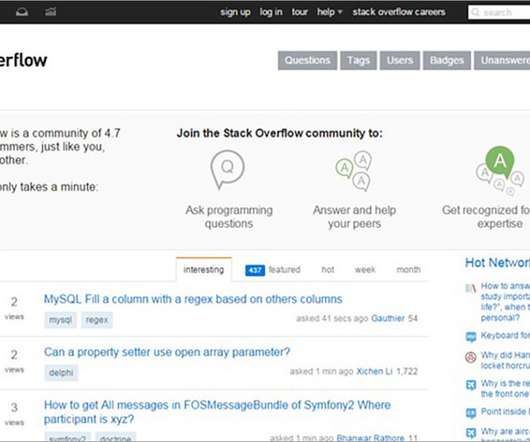Click site icon beside 'Point inside' question
The image size is (530, 442).
click(x=471, y=413)
